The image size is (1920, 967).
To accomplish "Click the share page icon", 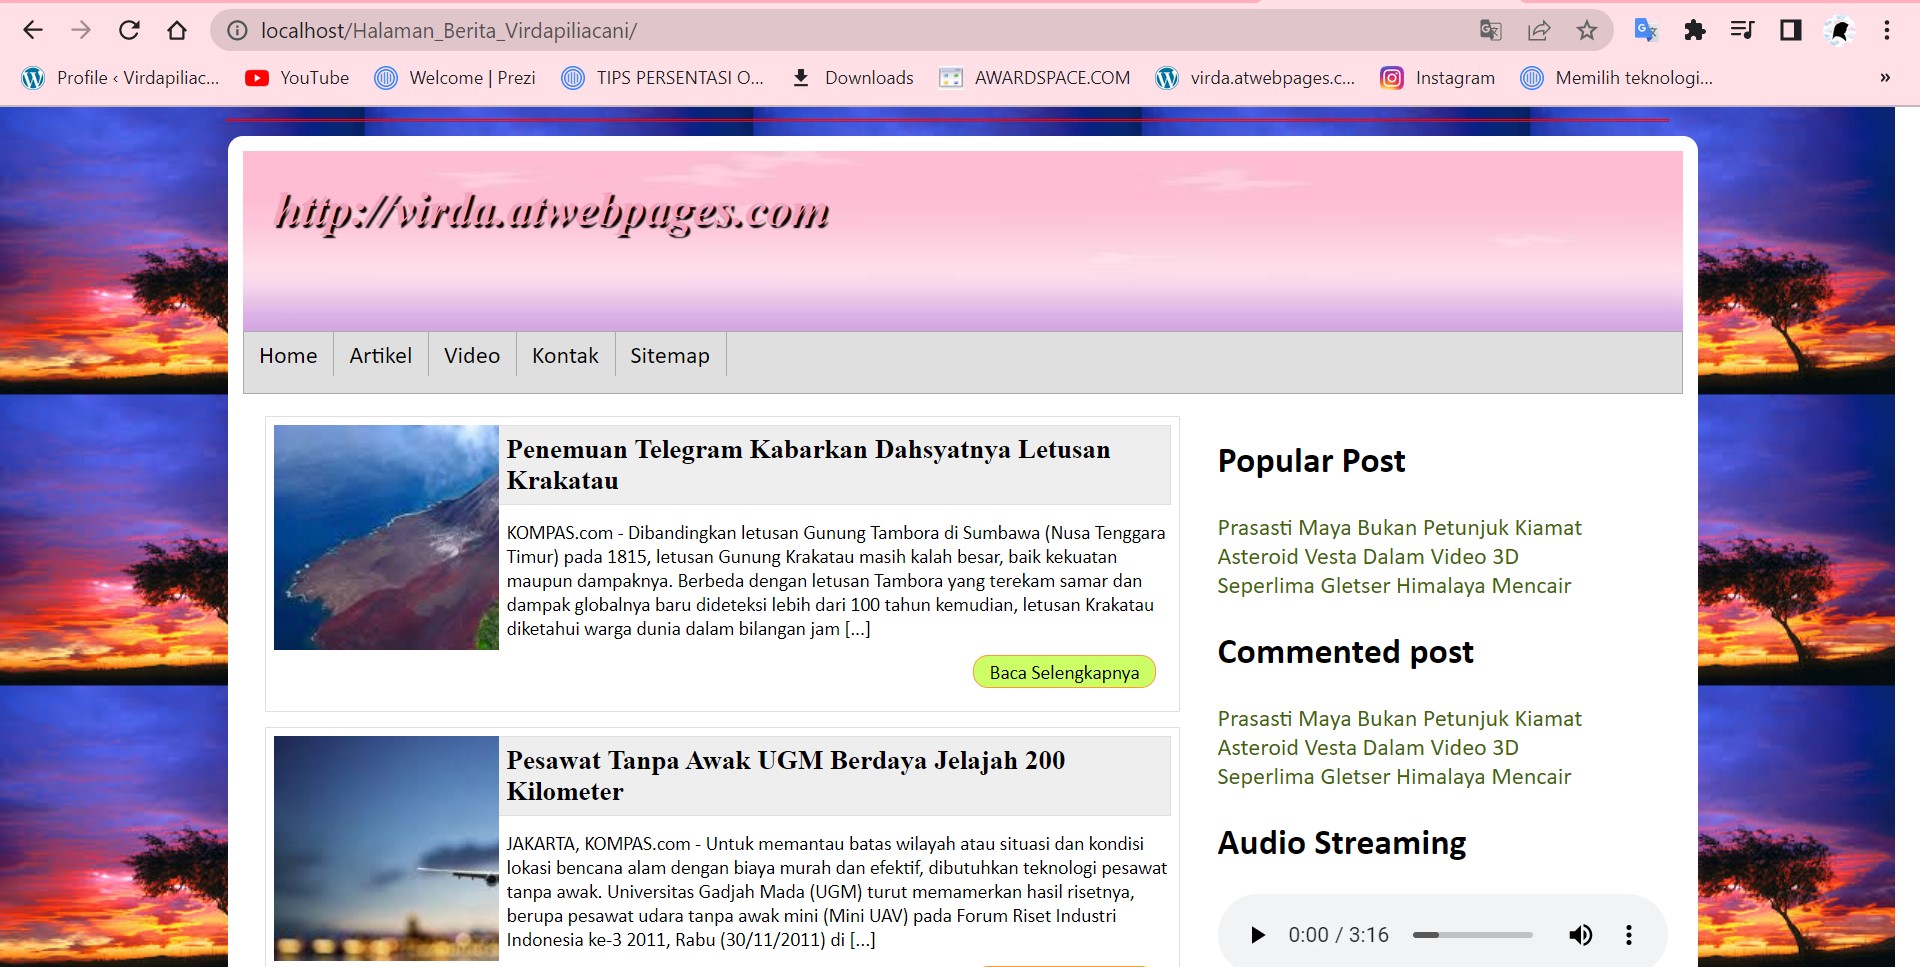I will click(x=1539, y=30).
